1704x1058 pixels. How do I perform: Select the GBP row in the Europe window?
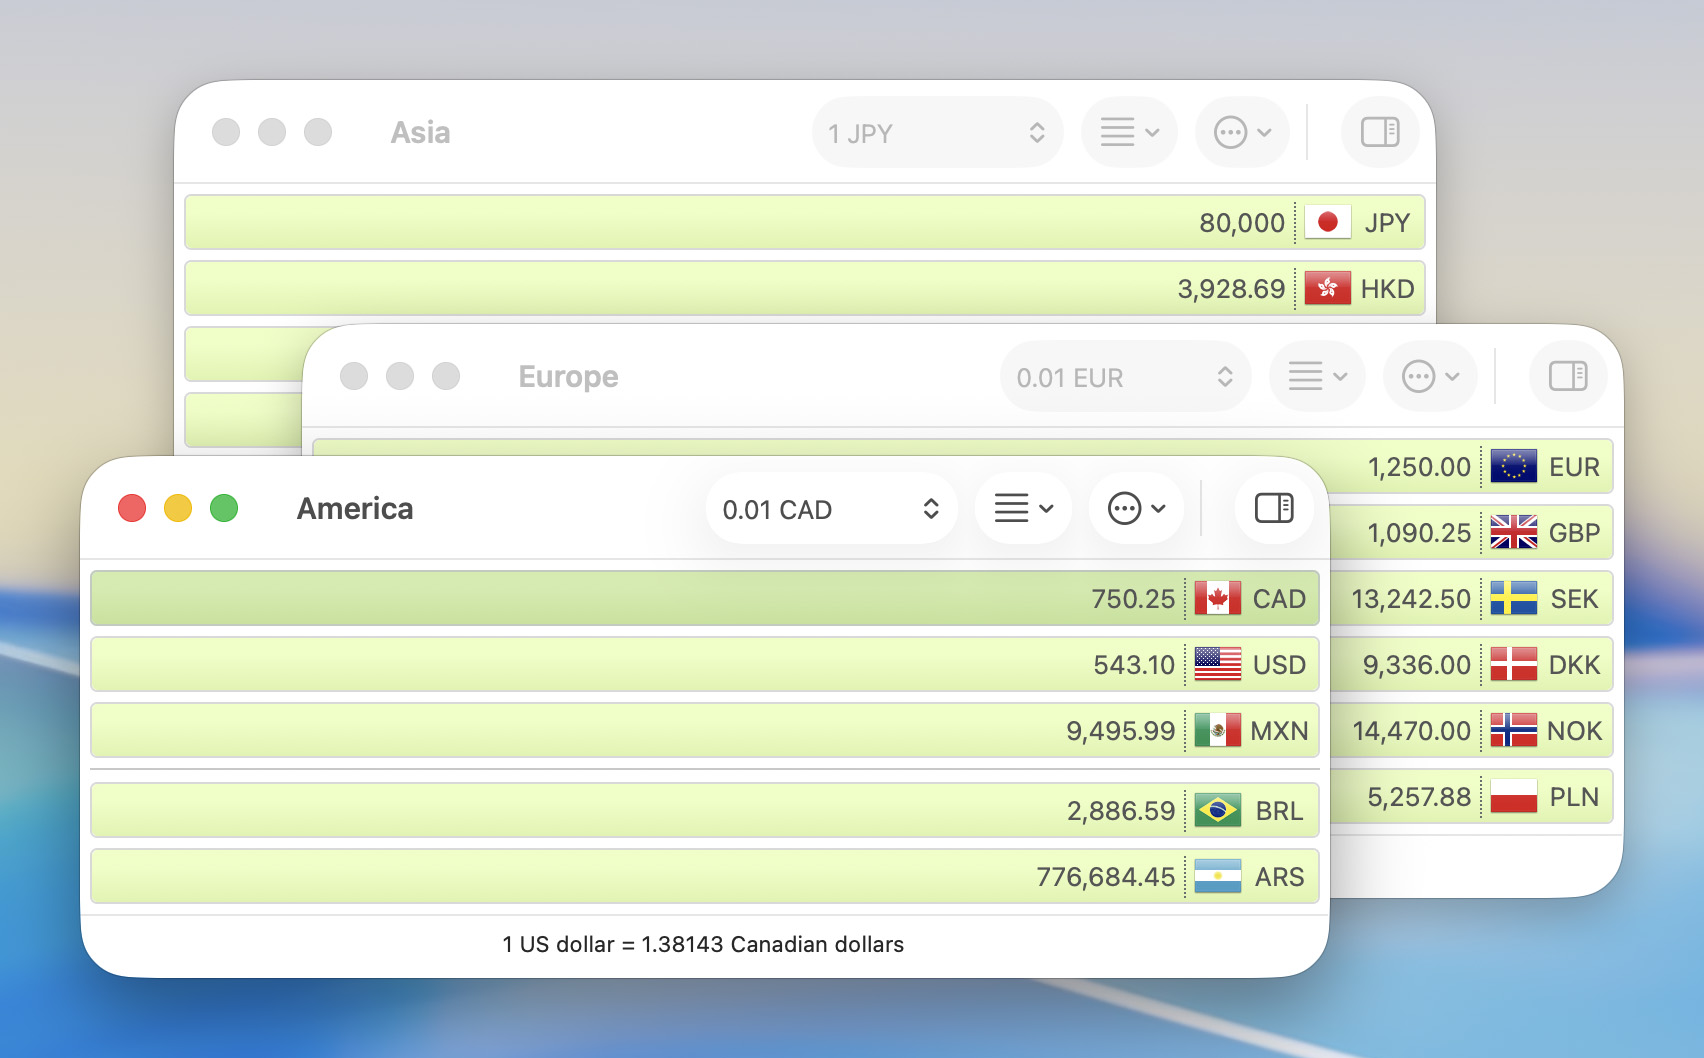coord(1470,532)
